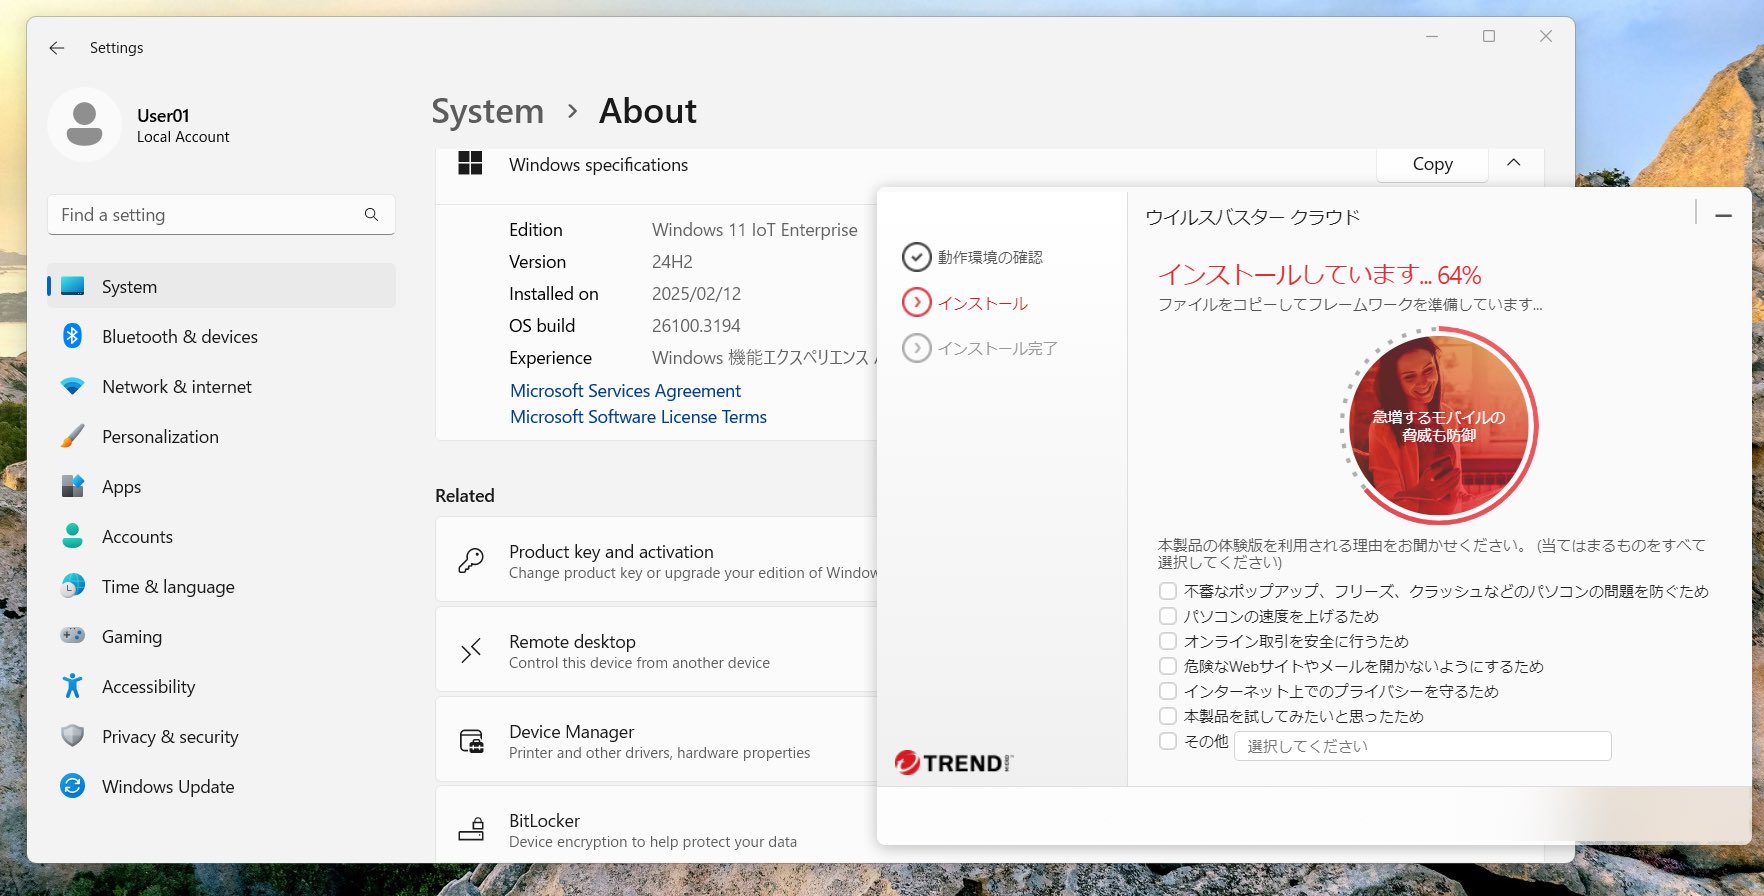Click the Accessibility figure icon
This screenshot has width=1764, height=896.
click(73, 687)
